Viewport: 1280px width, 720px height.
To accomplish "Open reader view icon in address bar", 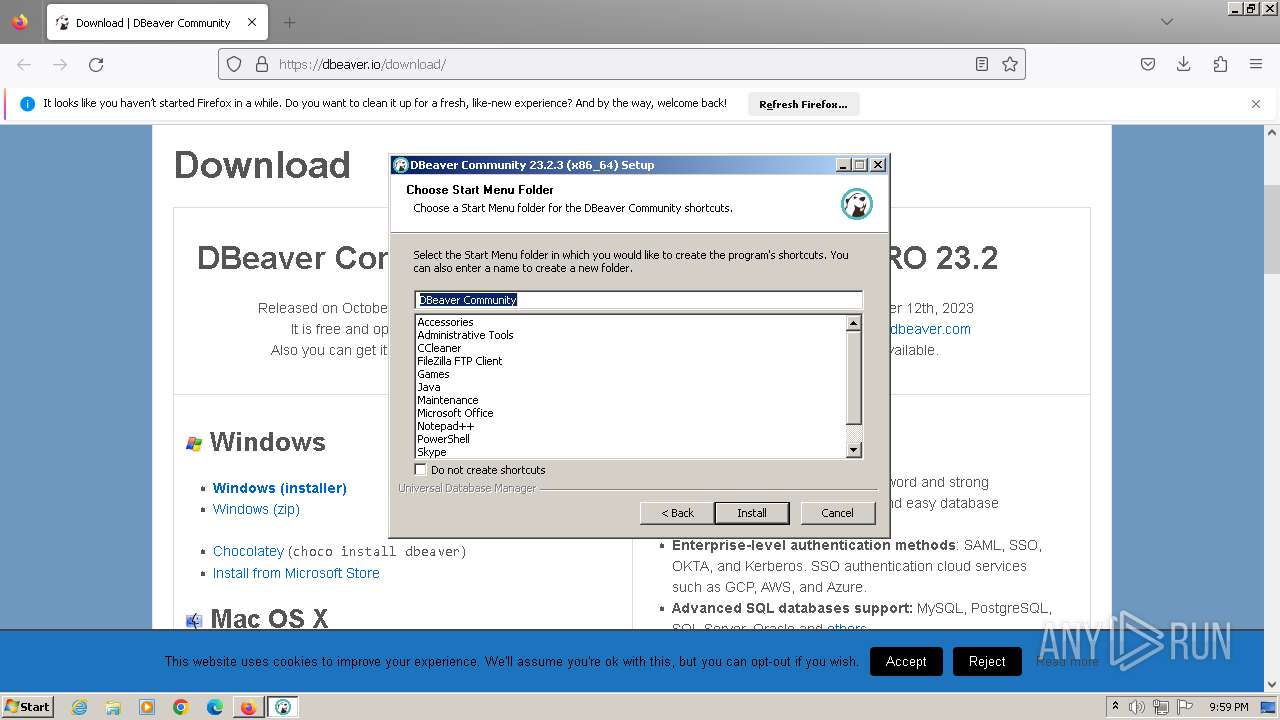I will coord(982,64).
